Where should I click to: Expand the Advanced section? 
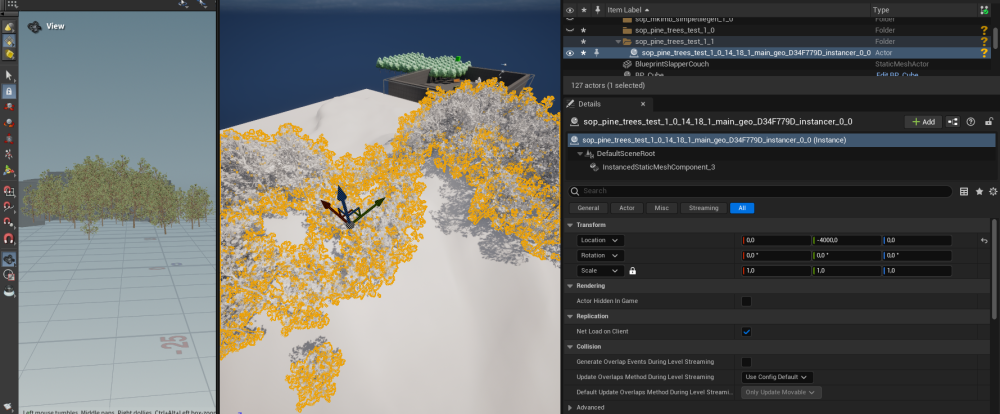click(x=570, y=408)
